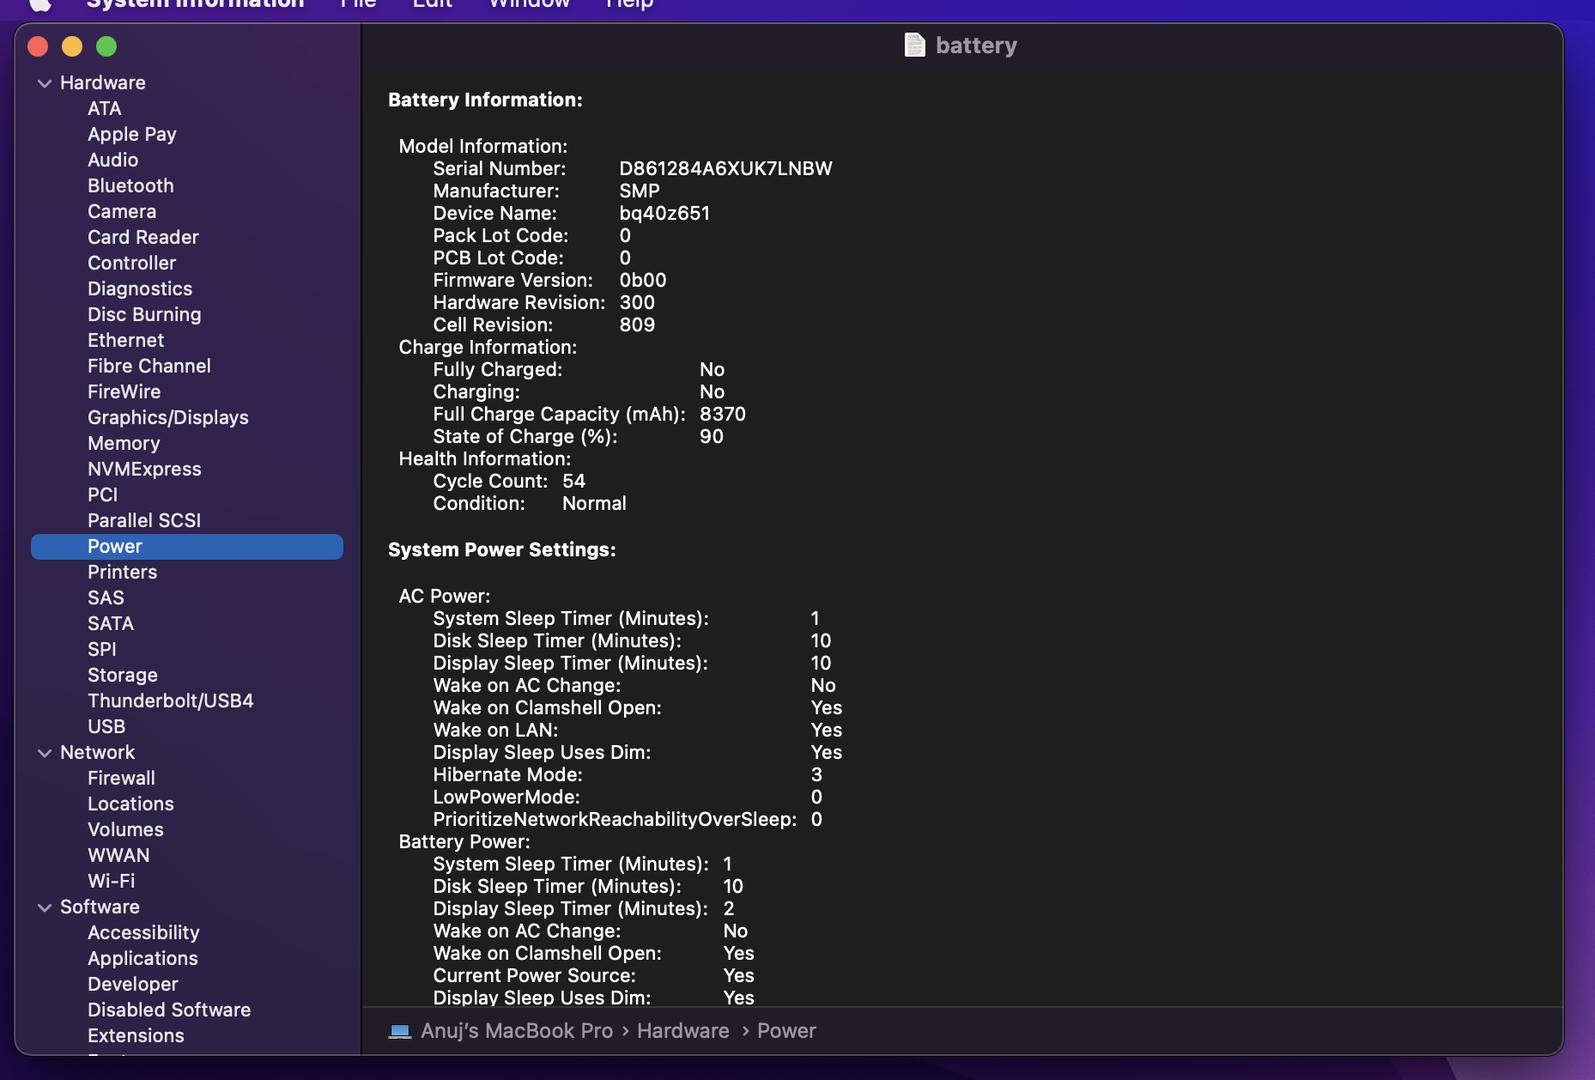Click Cycle Count value 54
This screenshot has width=1595, height=1080.
click(573, 481)
